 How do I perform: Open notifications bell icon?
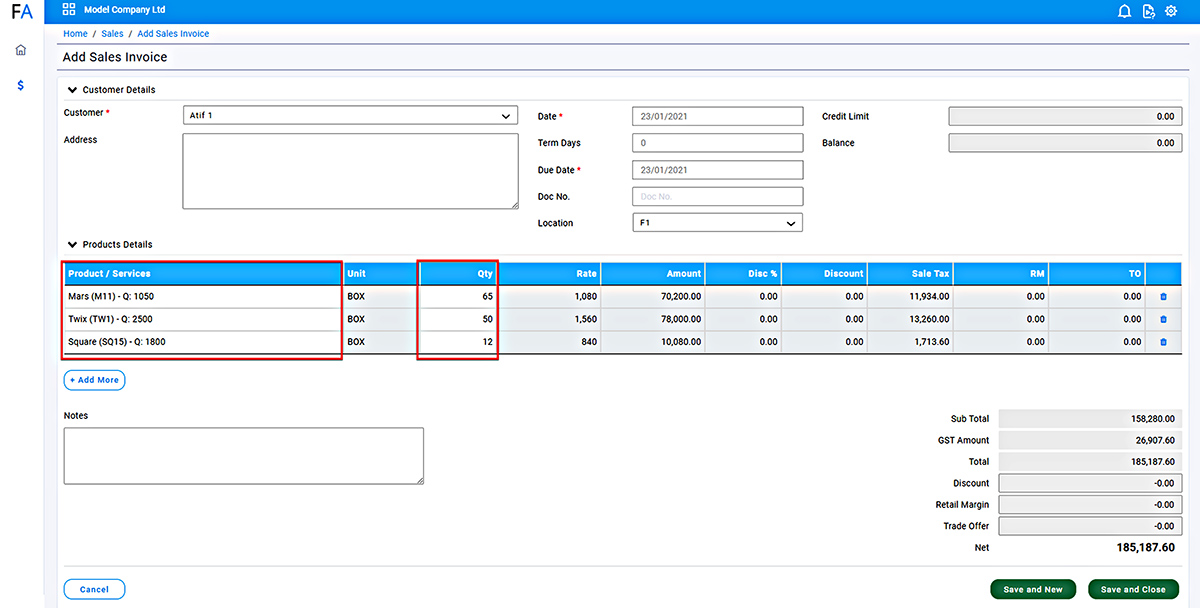(1124, 11)
